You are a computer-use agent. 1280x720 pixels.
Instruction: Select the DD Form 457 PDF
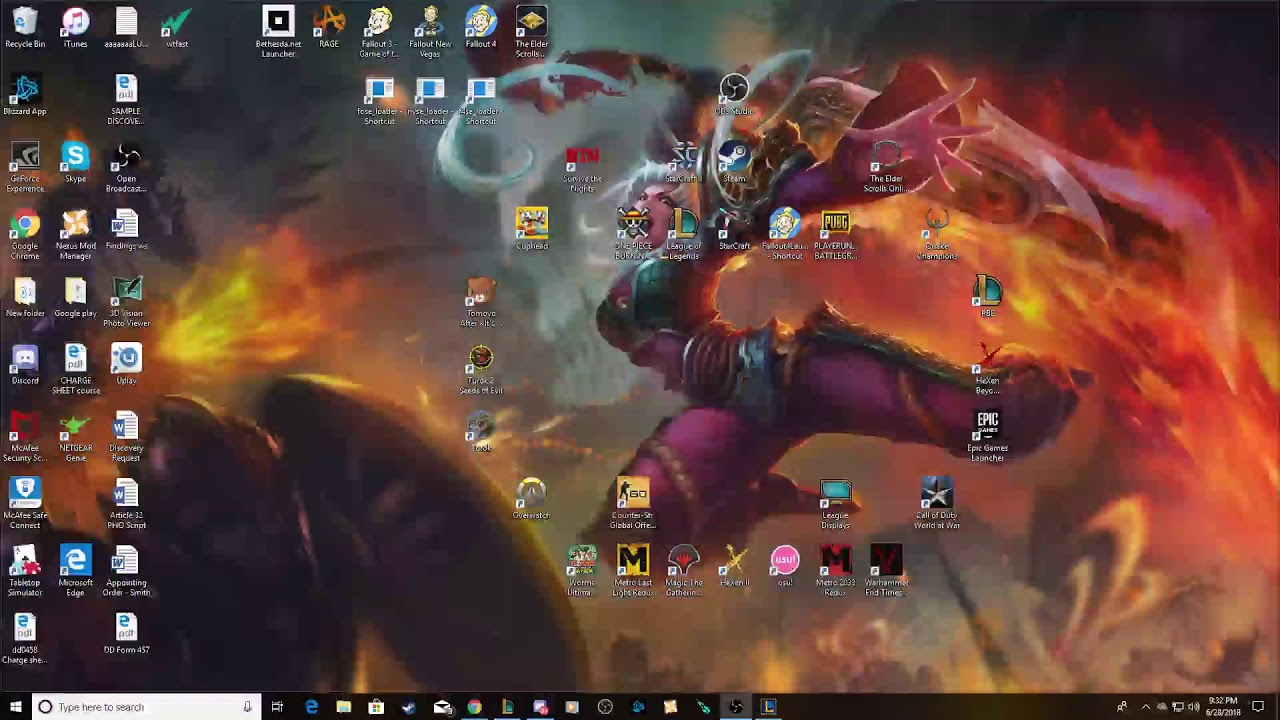[x=126, y=634]
